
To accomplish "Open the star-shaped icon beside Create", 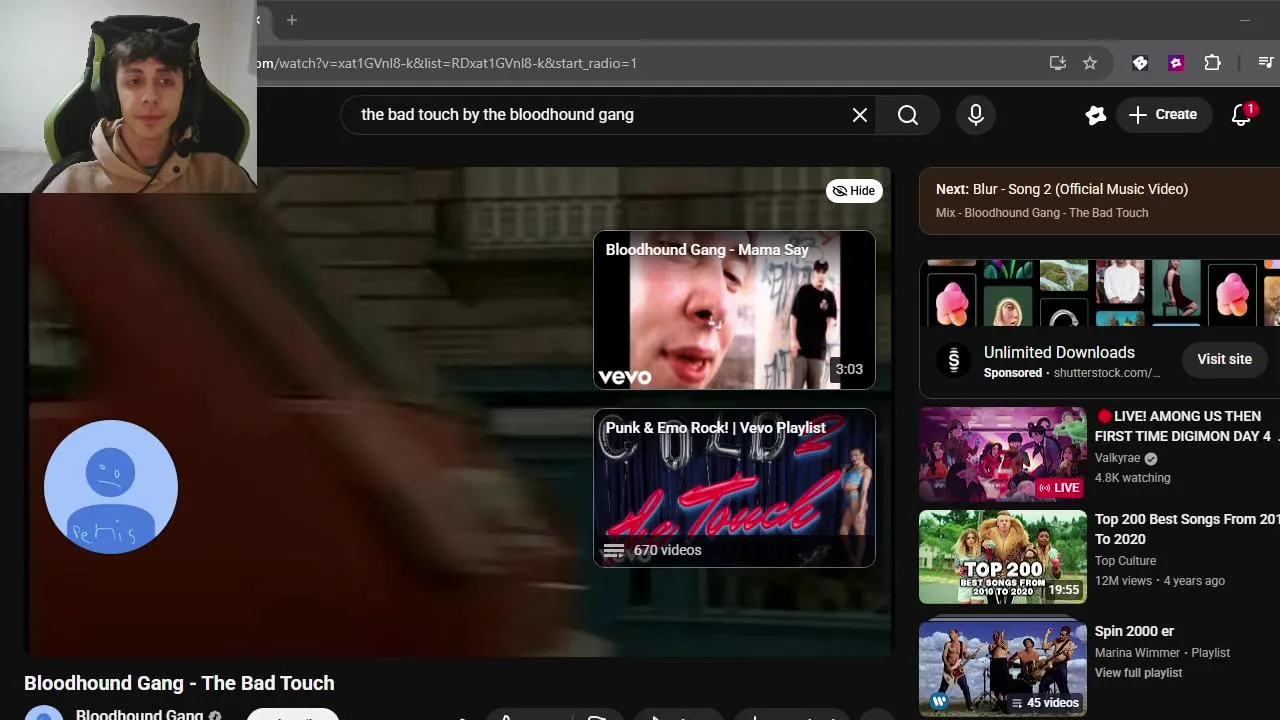I will click(x=1096, y=115).
